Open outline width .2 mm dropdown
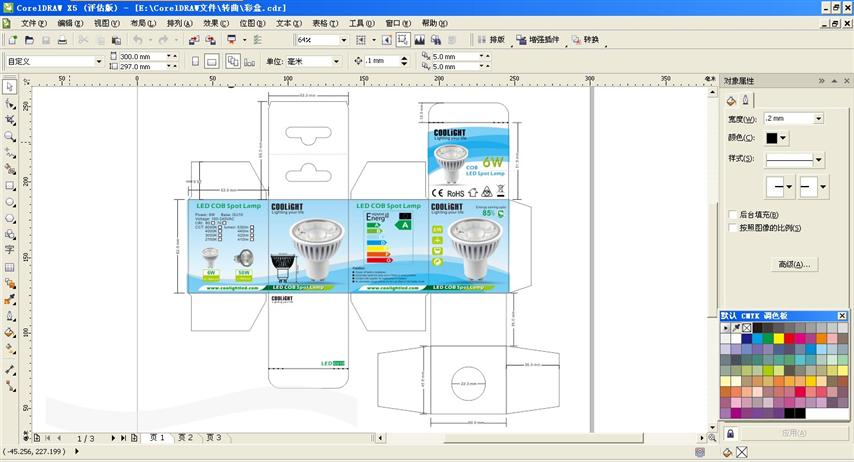This screenshot has height=462, width=854. (x=819, y=118)
